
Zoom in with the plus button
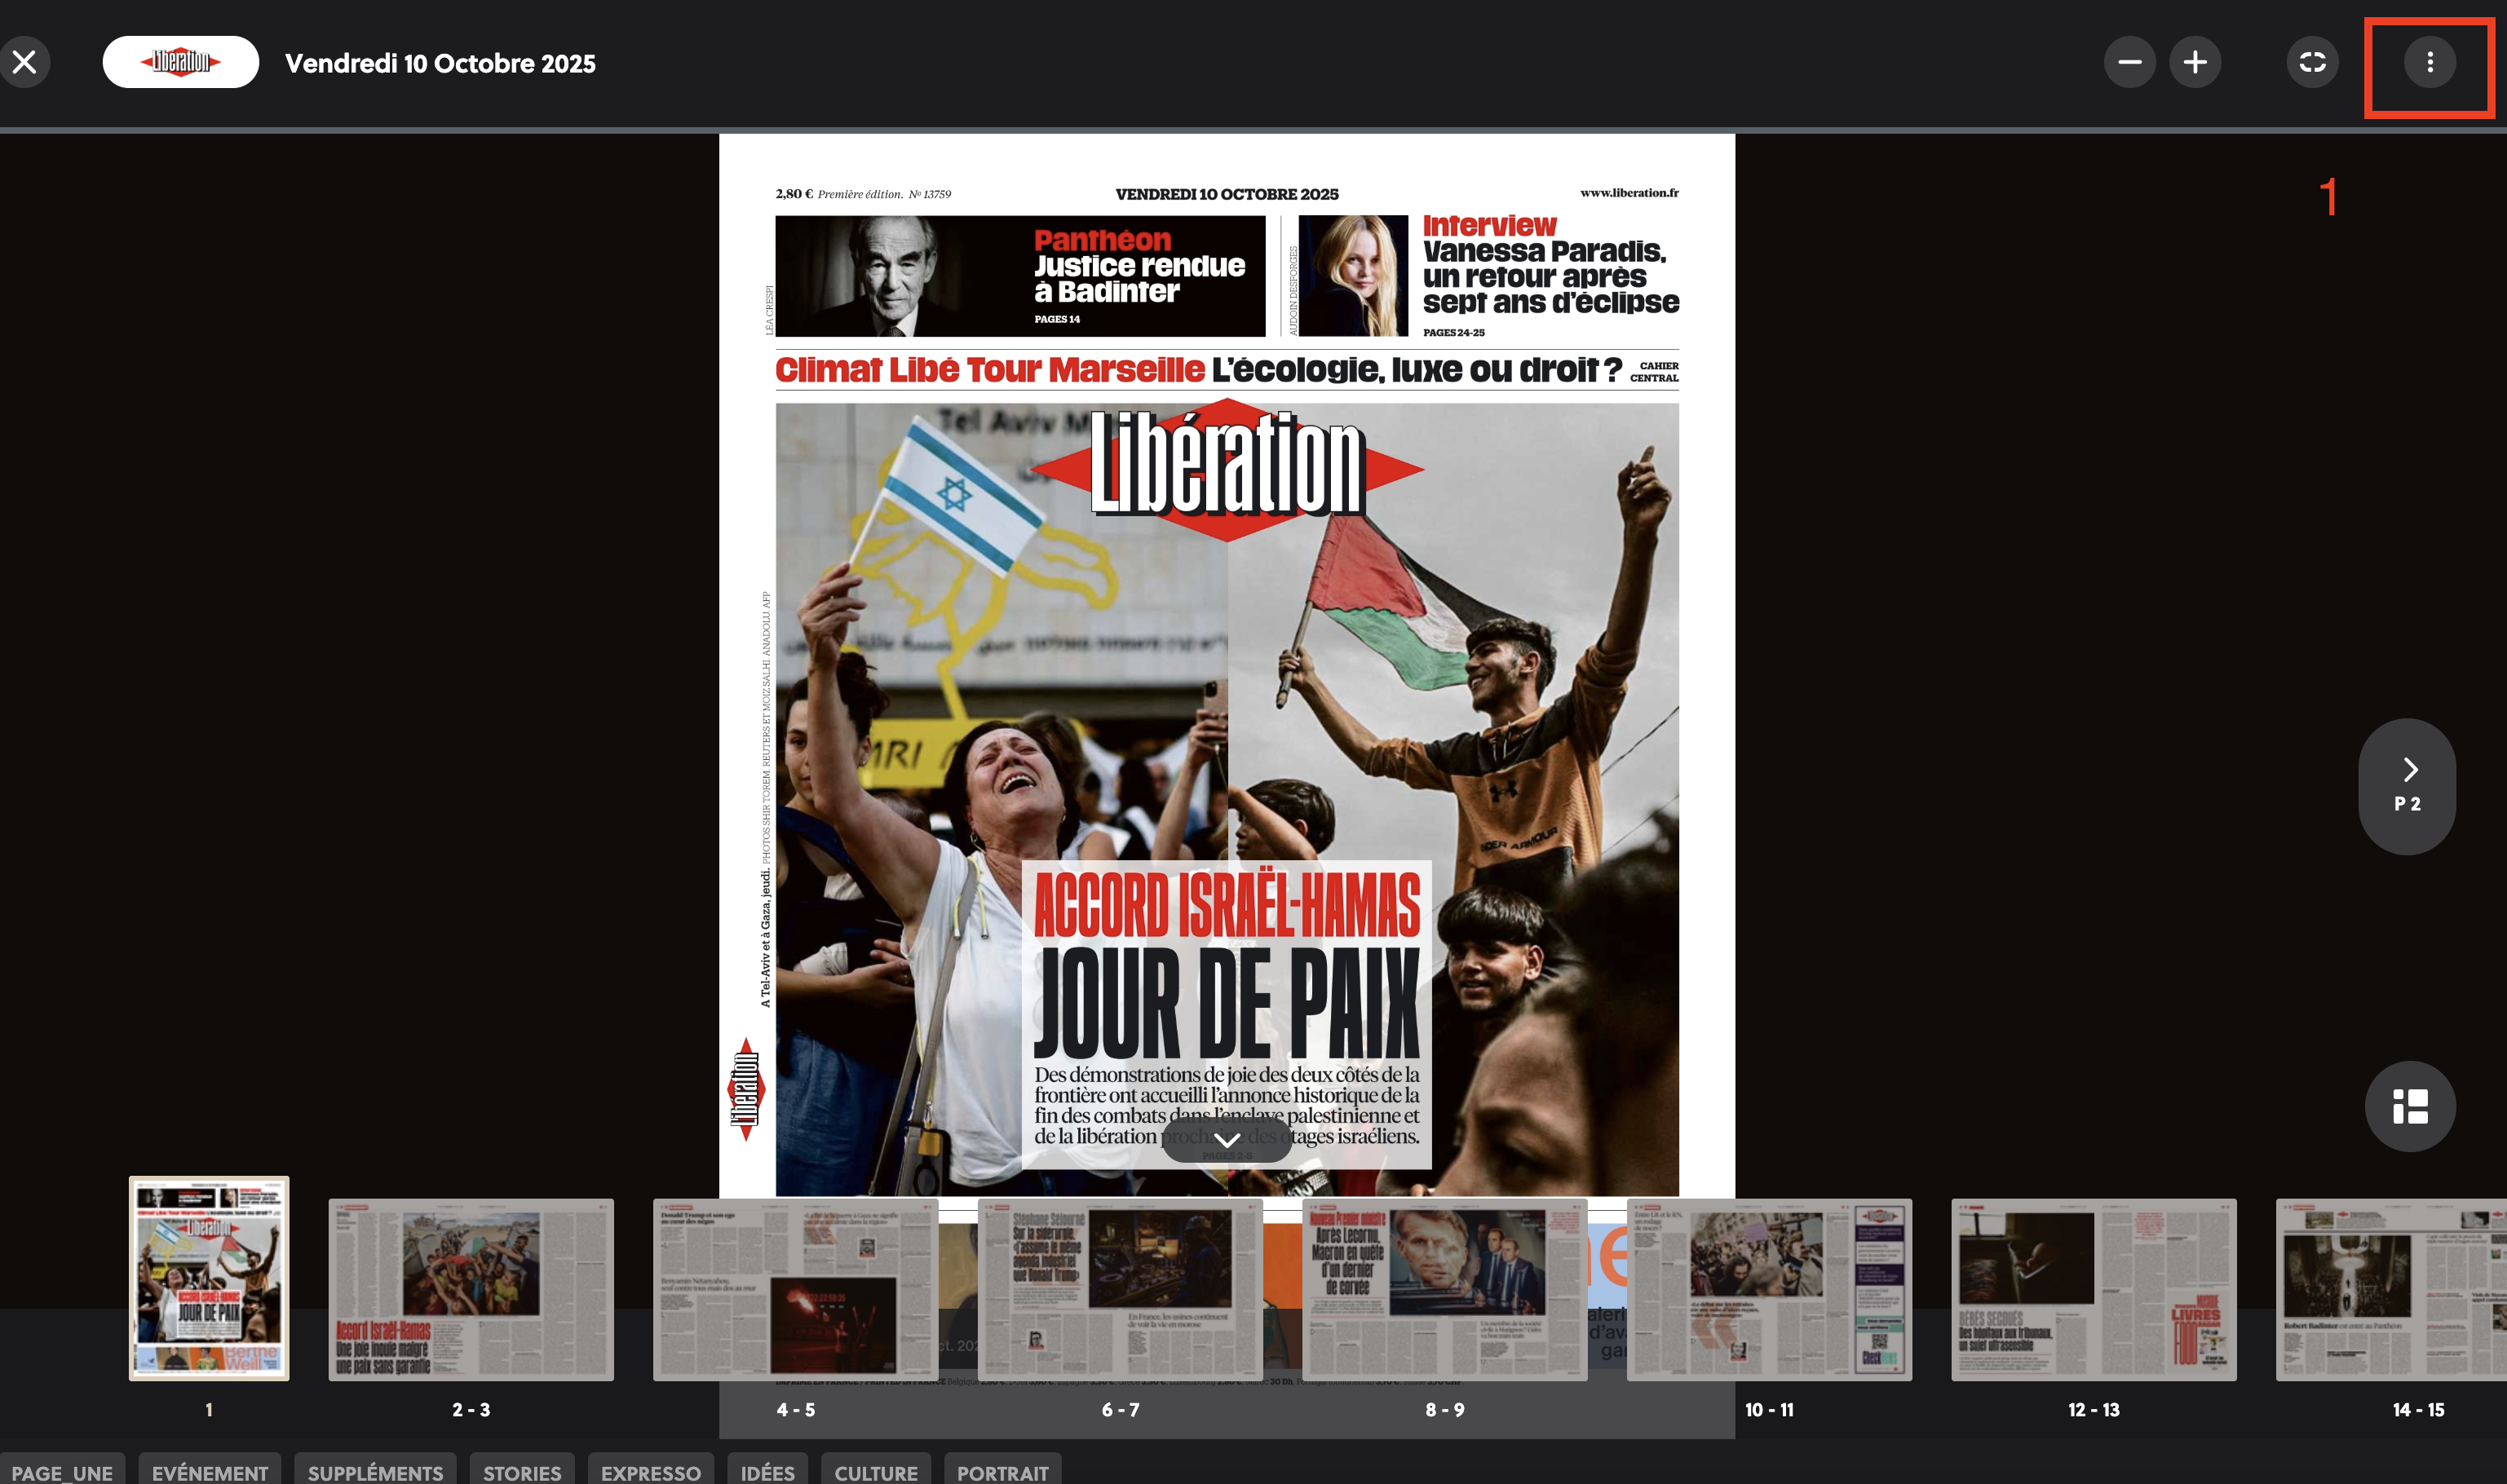point(2195,62)
